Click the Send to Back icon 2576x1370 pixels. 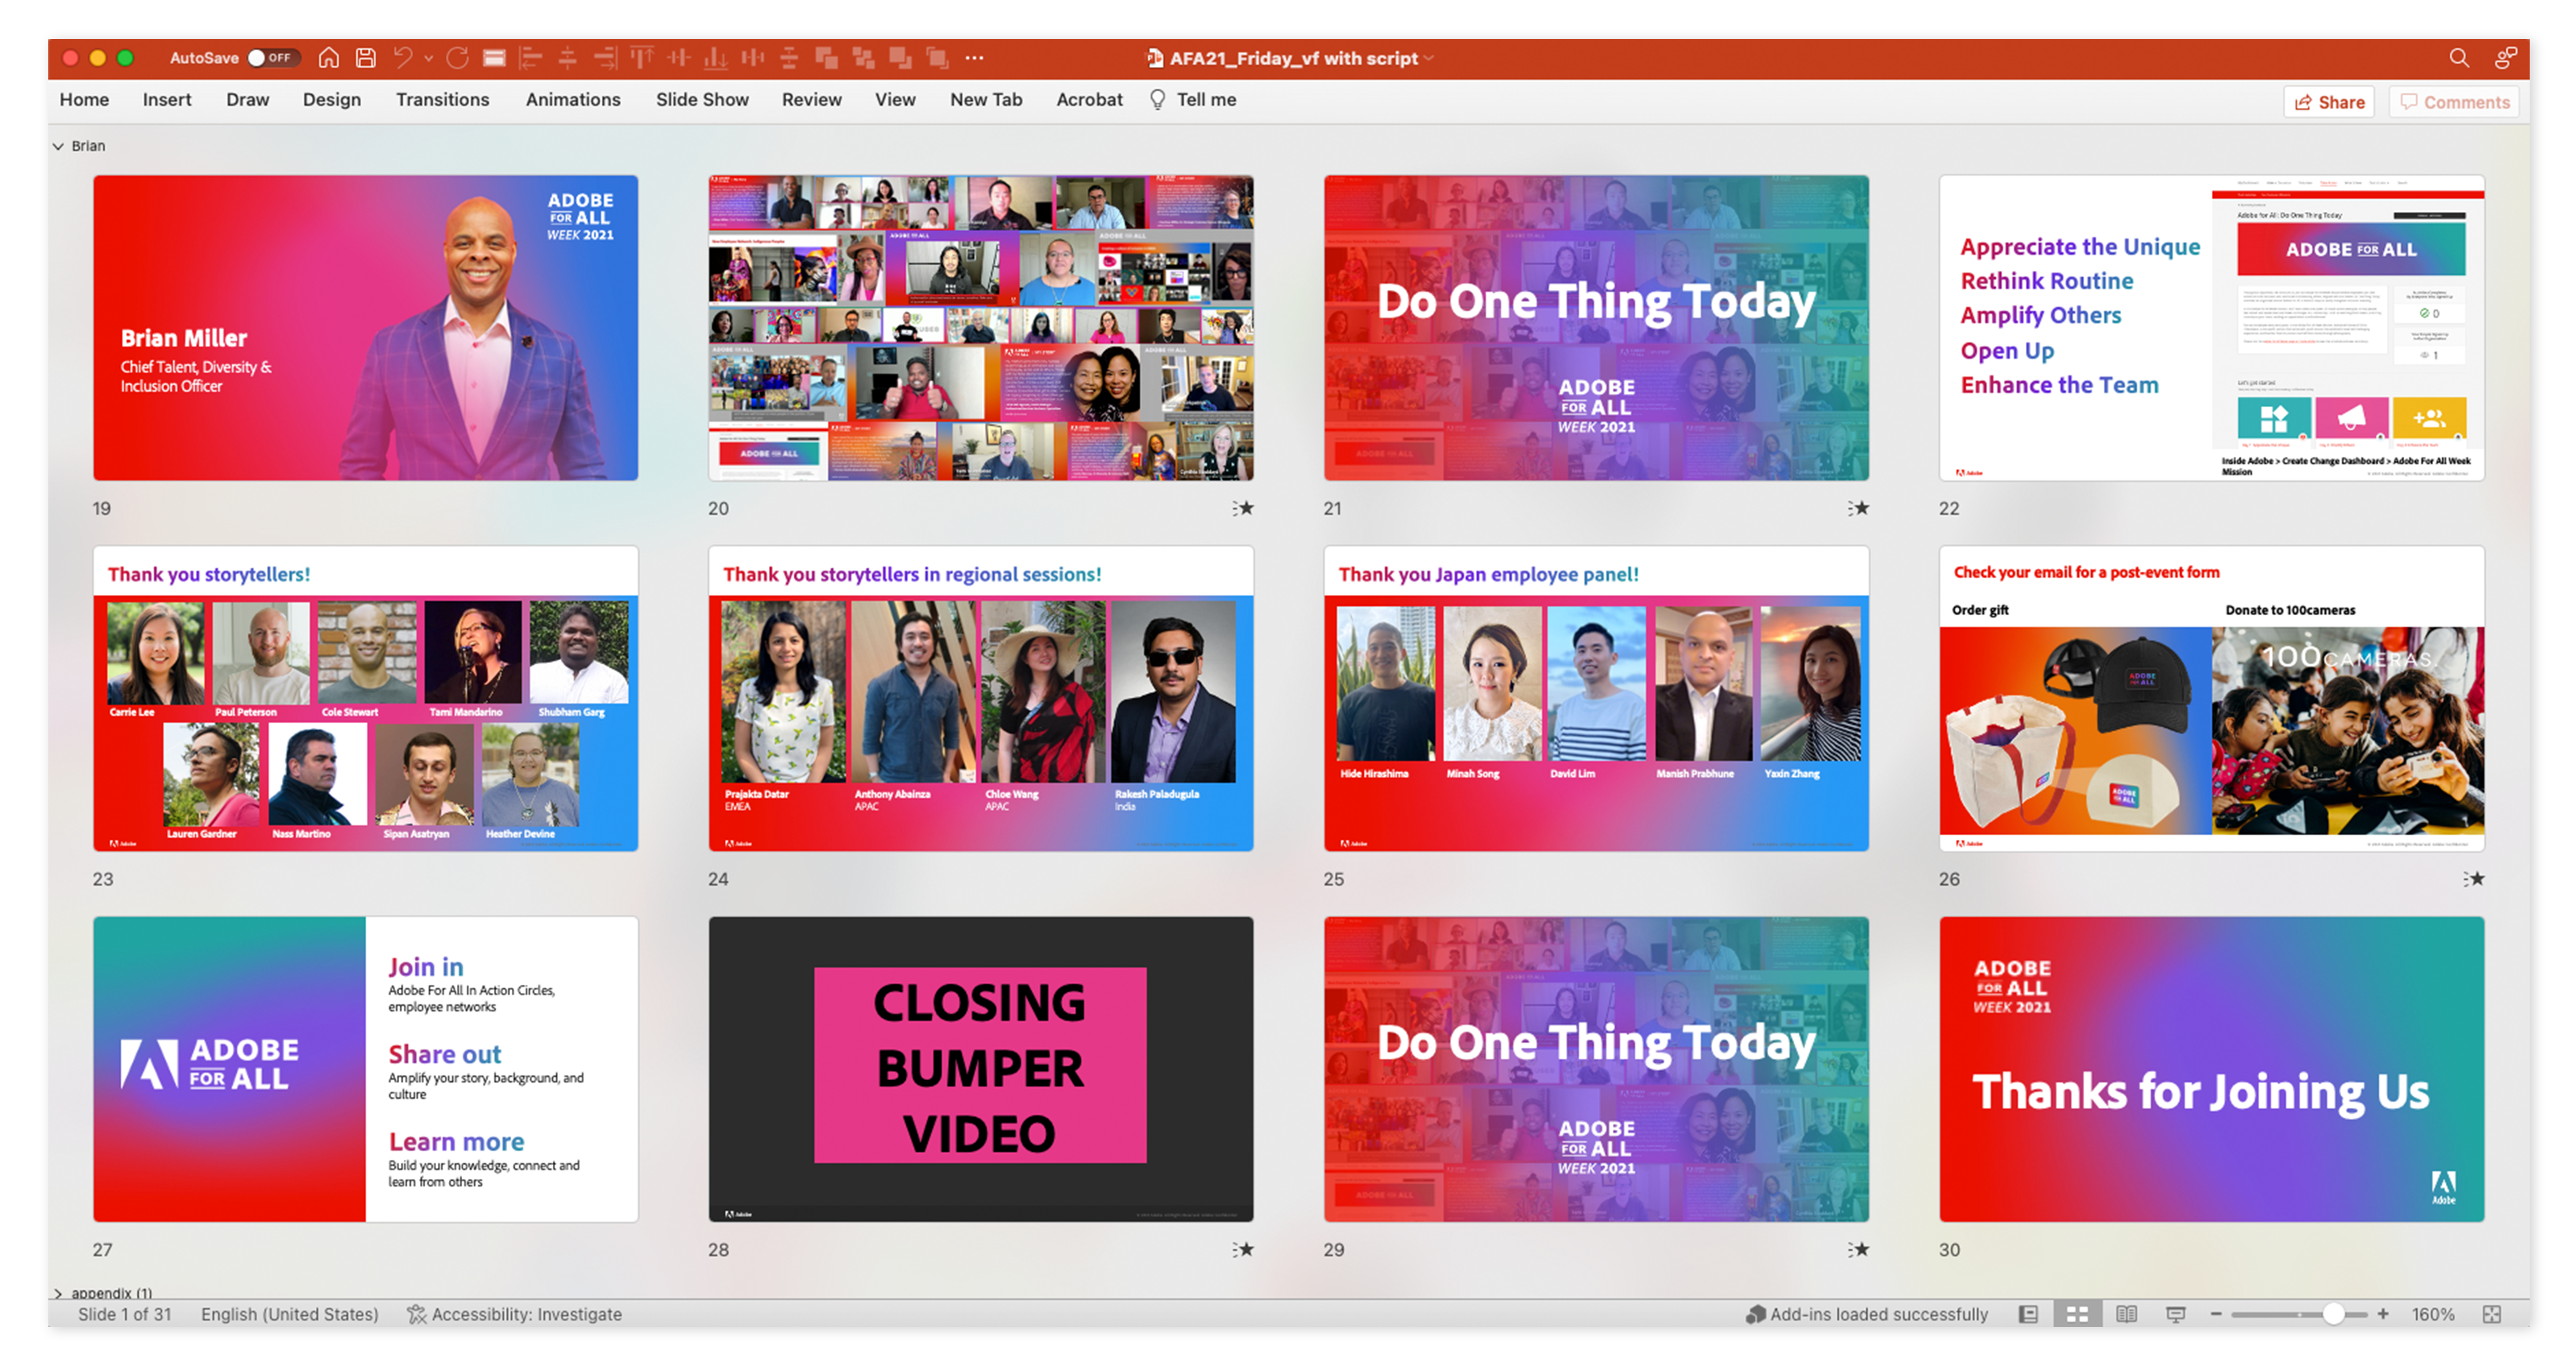[x=937, y=58]
